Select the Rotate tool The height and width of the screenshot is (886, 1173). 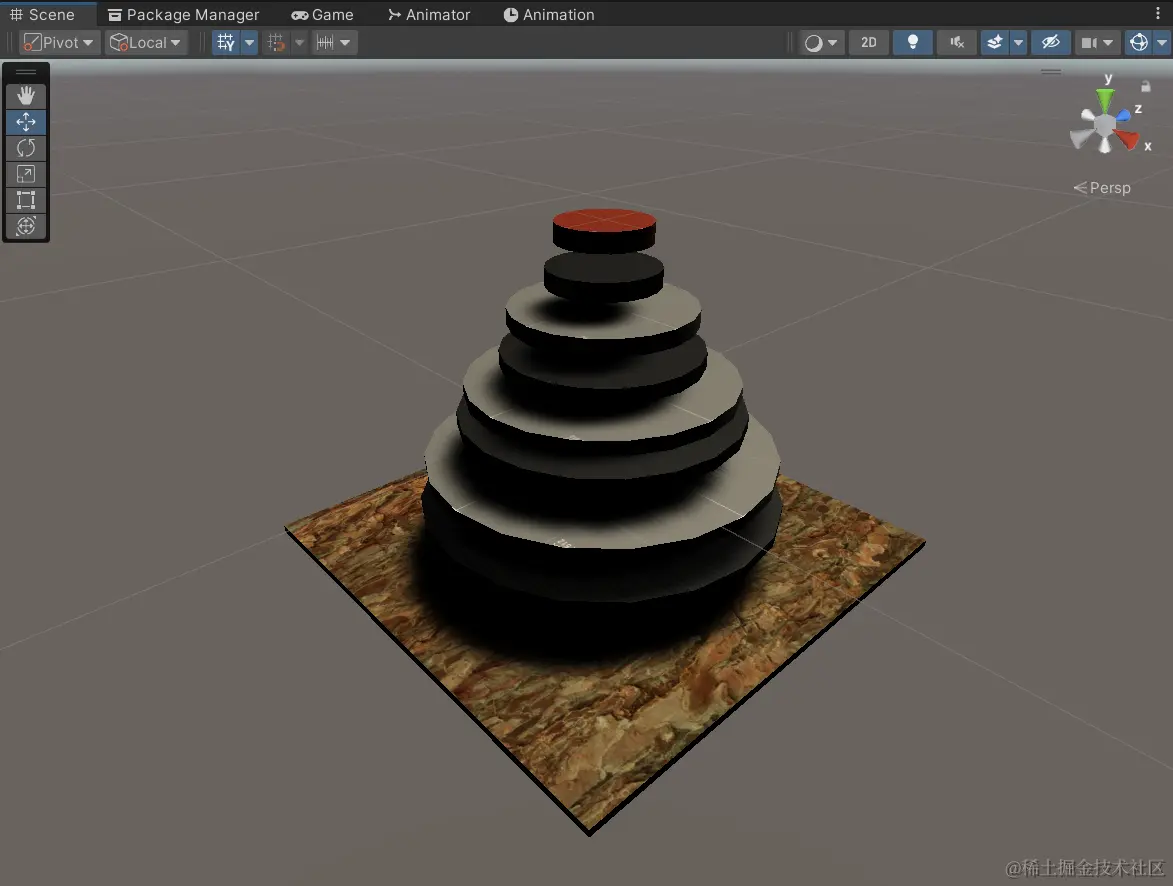tap(25, 148)
